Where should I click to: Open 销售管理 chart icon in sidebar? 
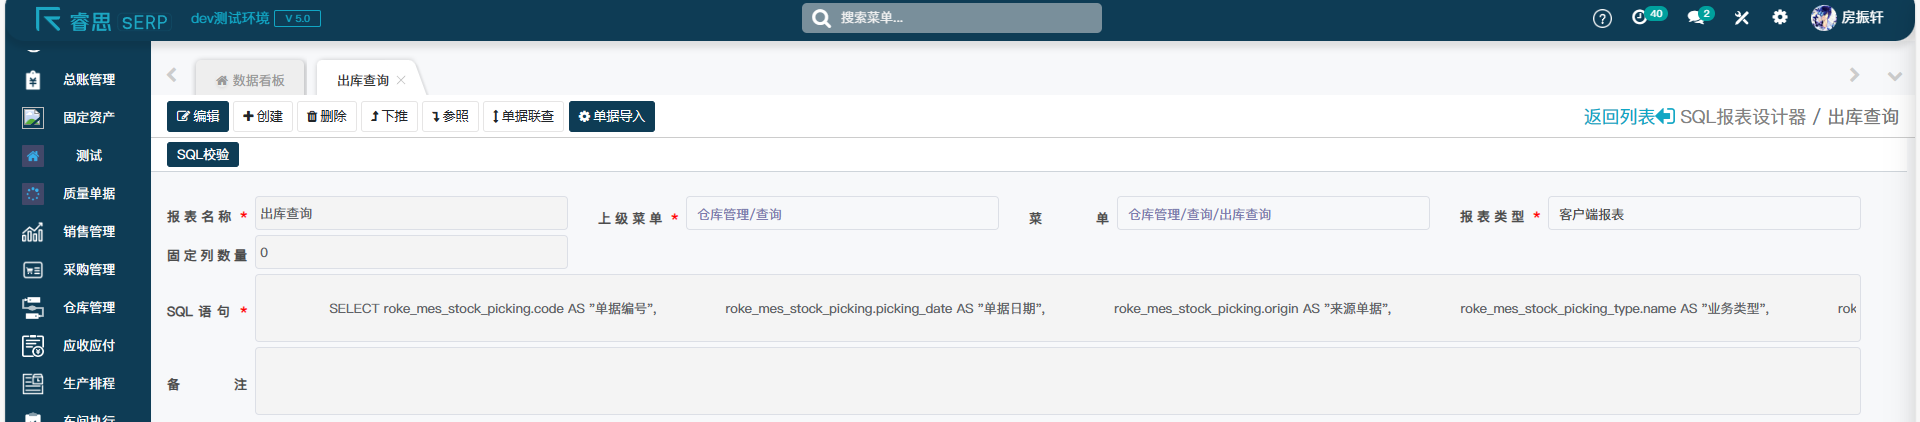pos(33,232)
